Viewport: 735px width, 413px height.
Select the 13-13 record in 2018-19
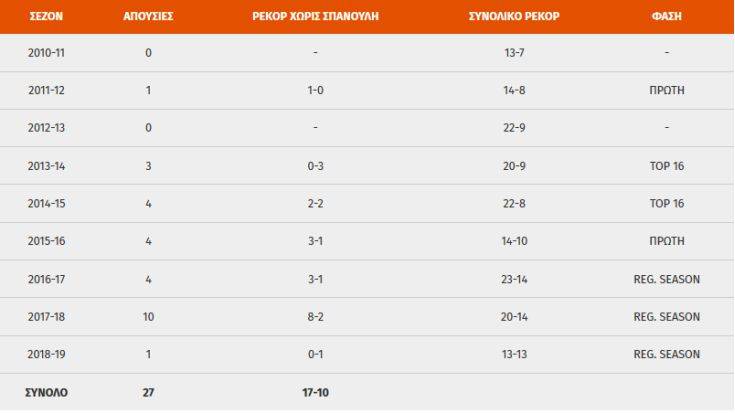(x=514, y=355)
